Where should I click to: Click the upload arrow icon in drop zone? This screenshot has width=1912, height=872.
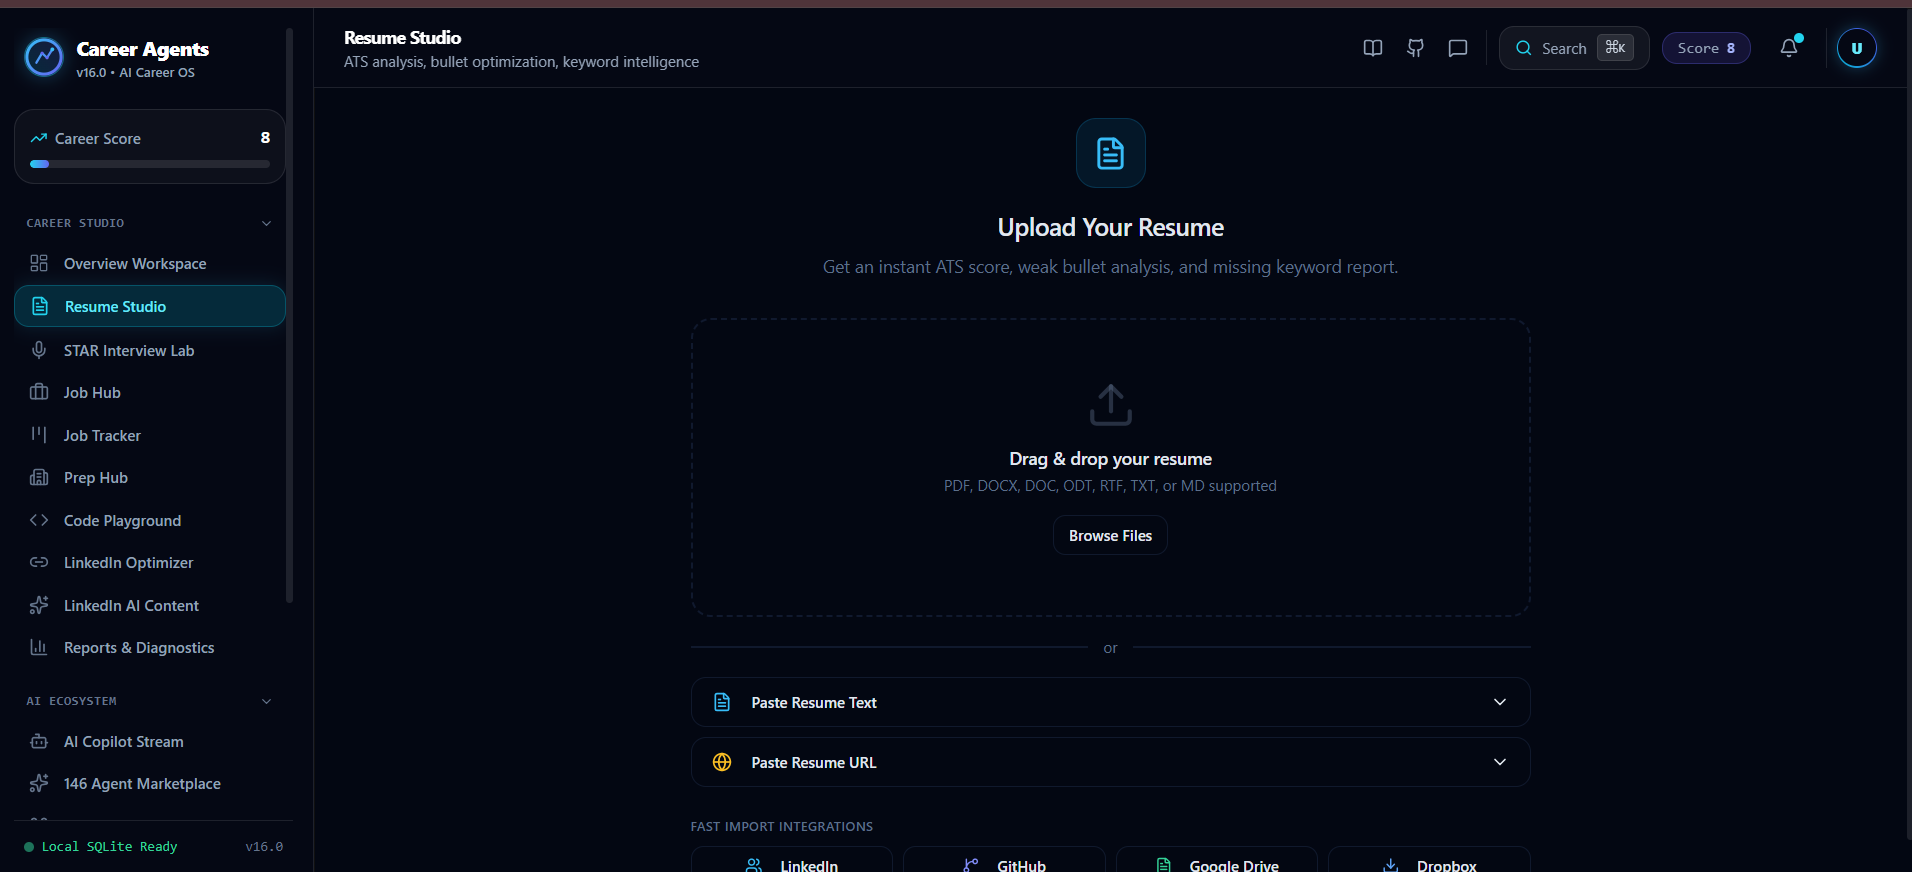point(1110,405)
